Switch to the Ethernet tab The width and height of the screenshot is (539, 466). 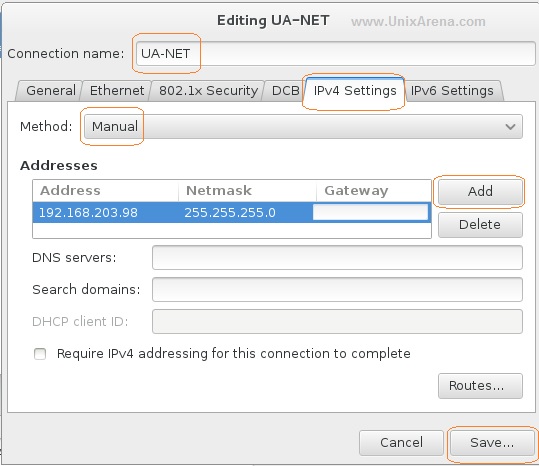(117, 91)
